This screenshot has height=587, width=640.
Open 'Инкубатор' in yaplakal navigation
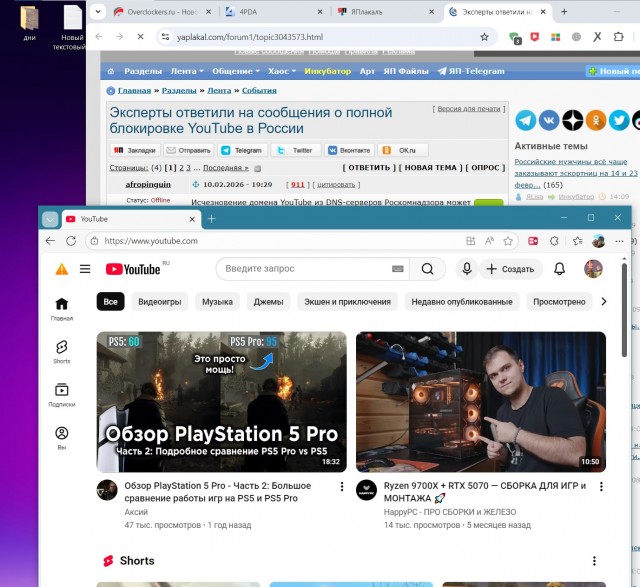point(327,71)
